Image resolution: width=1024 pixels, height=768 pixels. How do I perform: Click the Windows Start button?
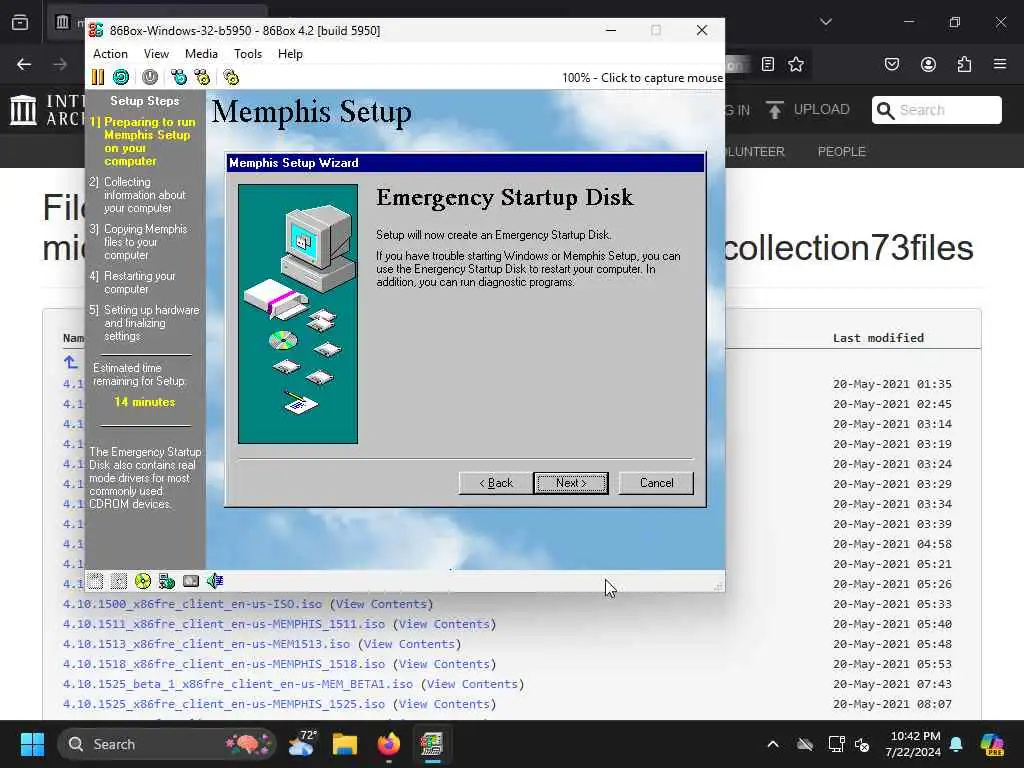(32, 744)
